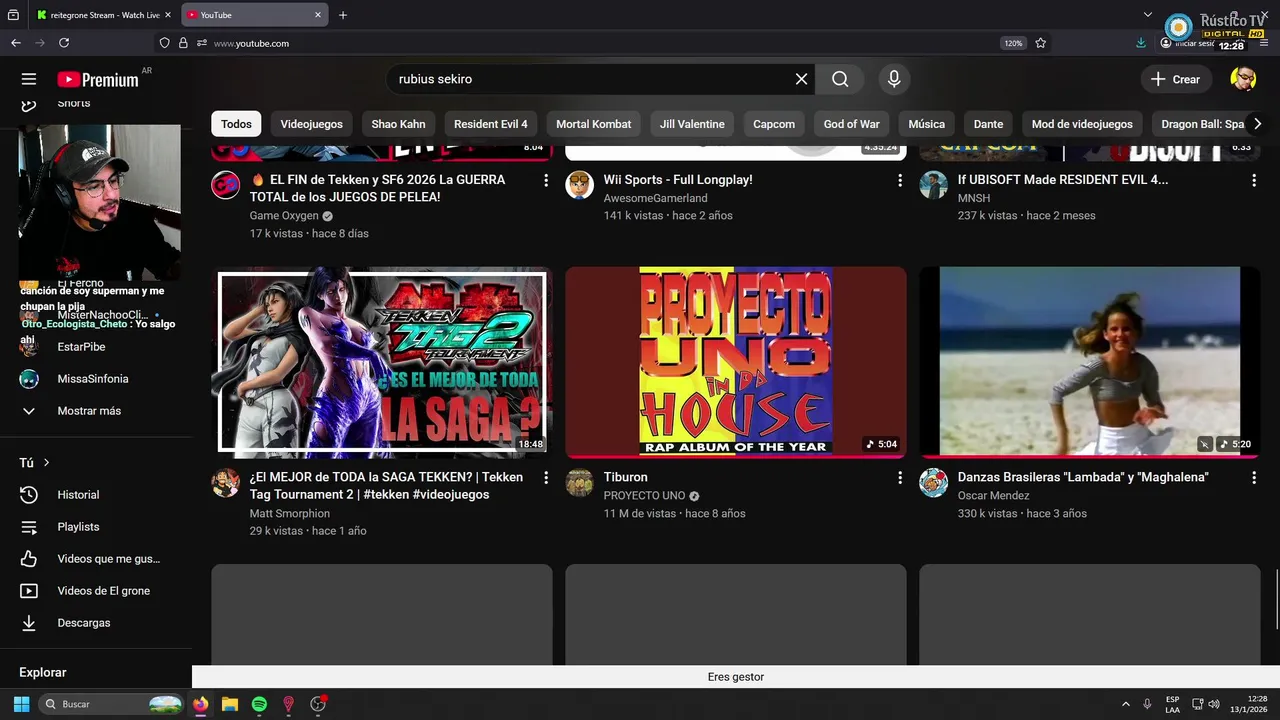
Task: Open options for the EL FIN de Tekken video
Action: (x=545, y=180)
